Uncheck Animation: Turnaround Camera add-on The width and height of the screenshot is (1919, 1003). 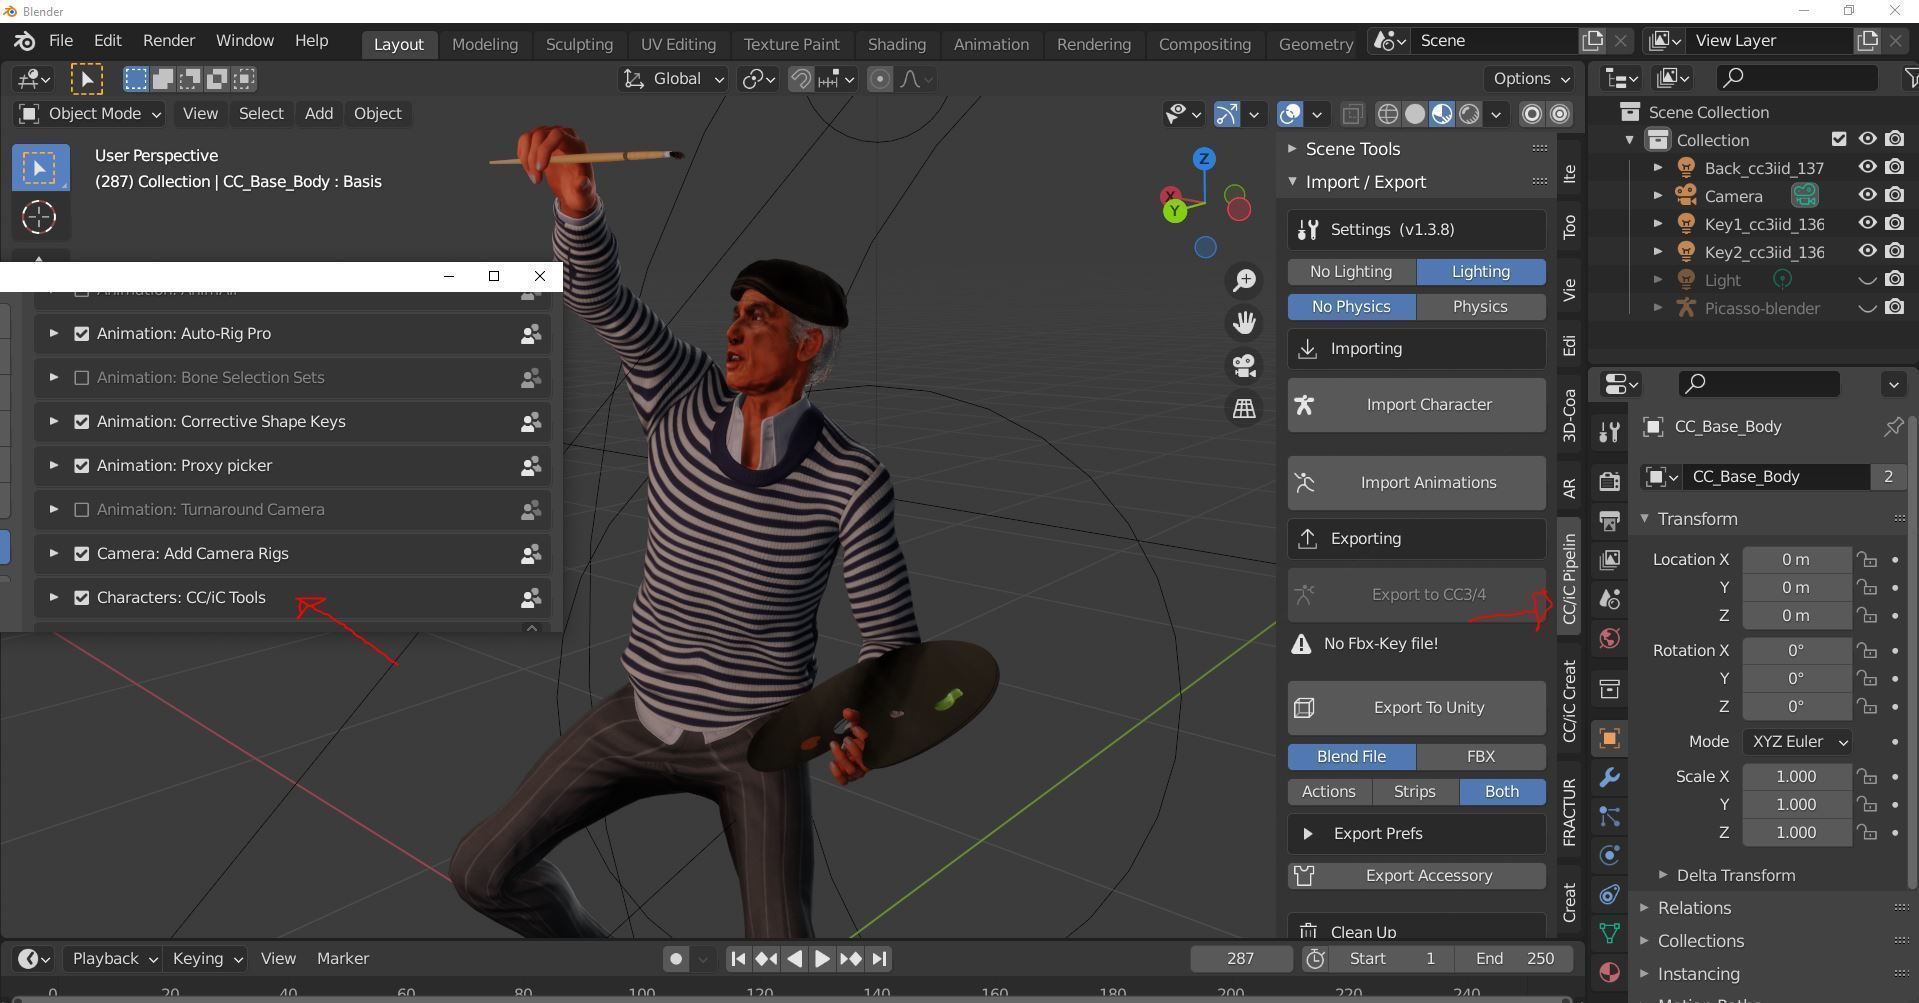(82, 509)
